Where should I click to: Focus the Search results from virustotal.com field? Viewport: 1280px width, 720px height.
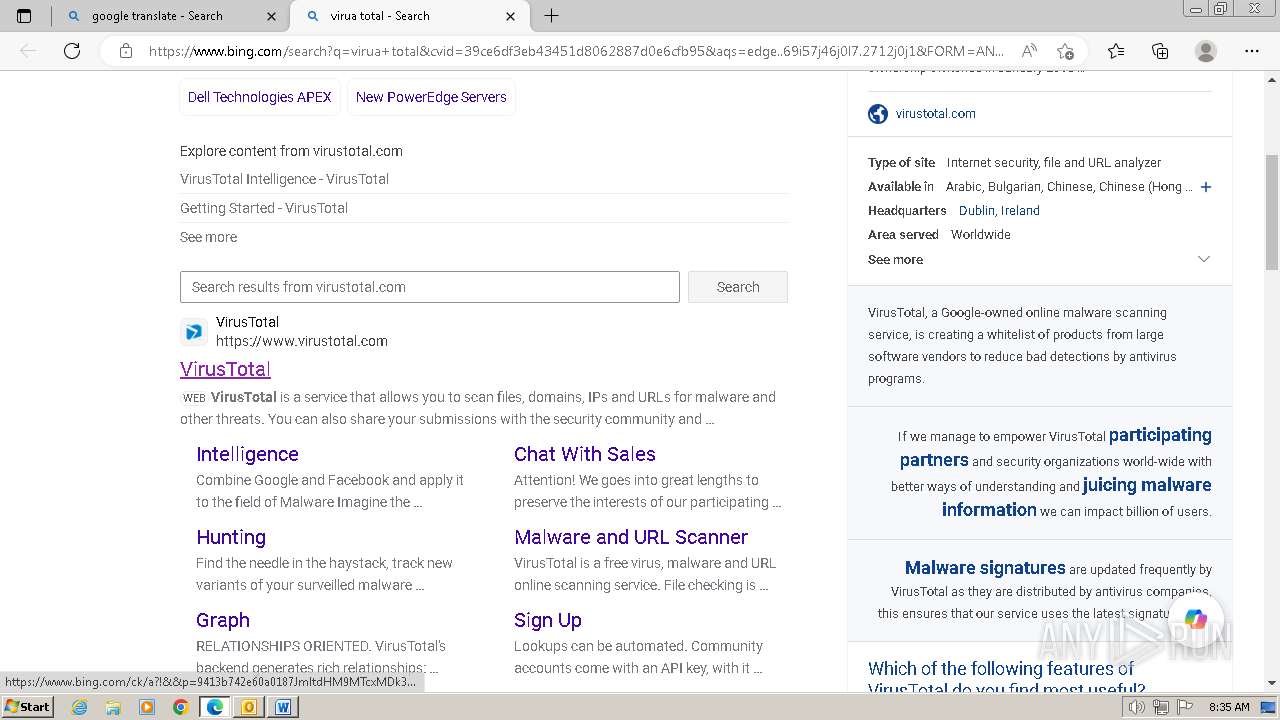point(430,287)
